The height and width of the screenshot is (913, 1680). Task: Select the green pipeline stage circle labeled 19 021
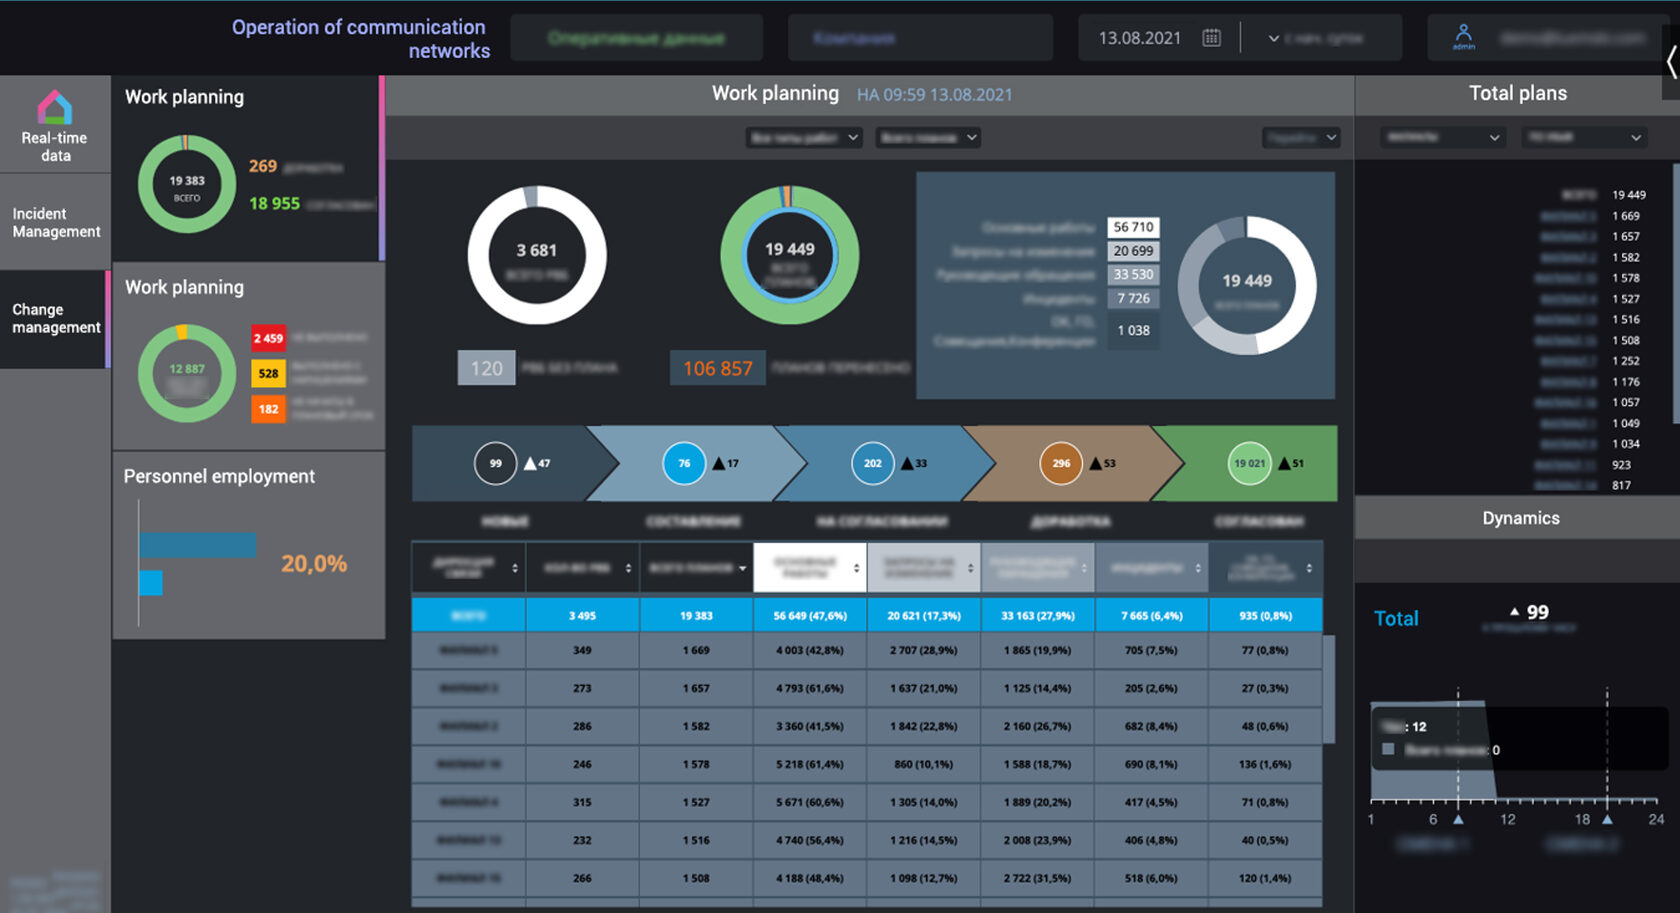click(x=1249, y=464)
